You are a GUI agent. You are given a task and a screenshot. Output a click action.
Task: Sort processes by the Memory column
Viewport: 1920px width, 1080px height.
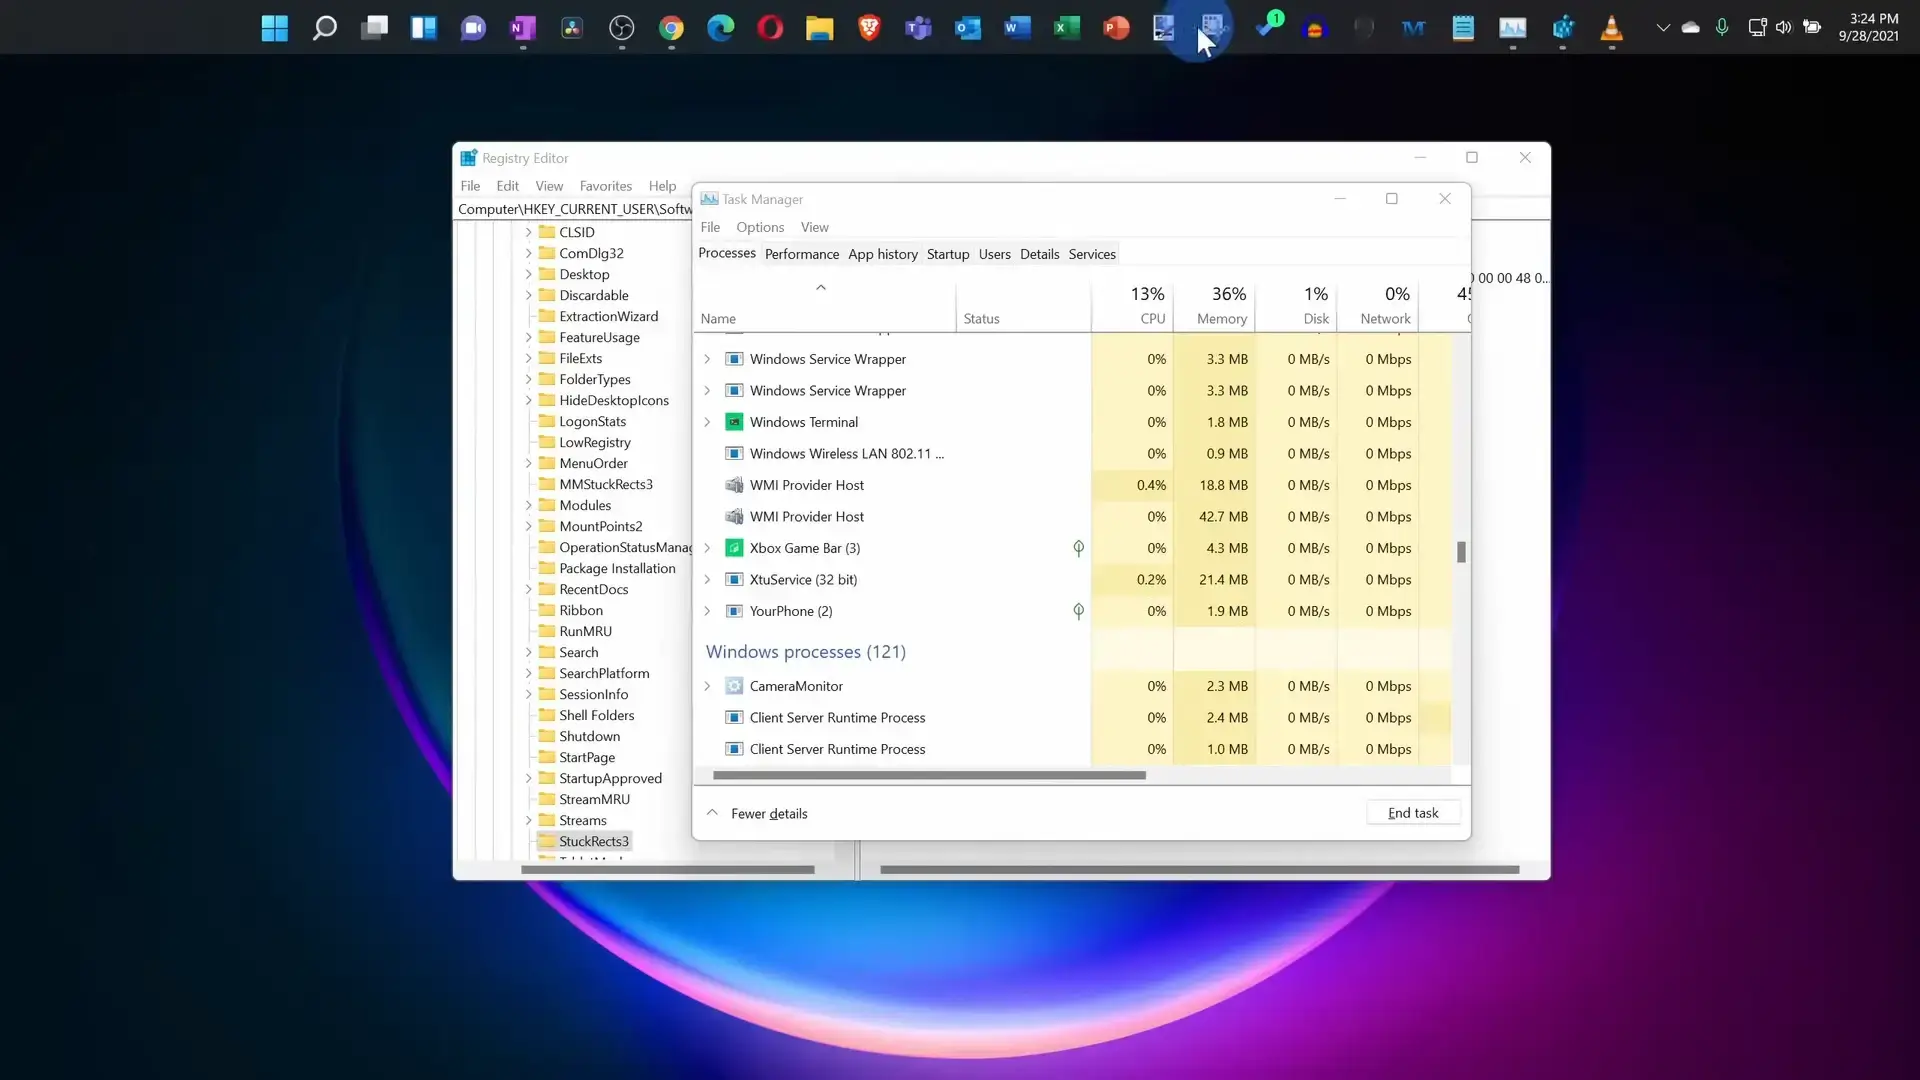(1221, 318)
